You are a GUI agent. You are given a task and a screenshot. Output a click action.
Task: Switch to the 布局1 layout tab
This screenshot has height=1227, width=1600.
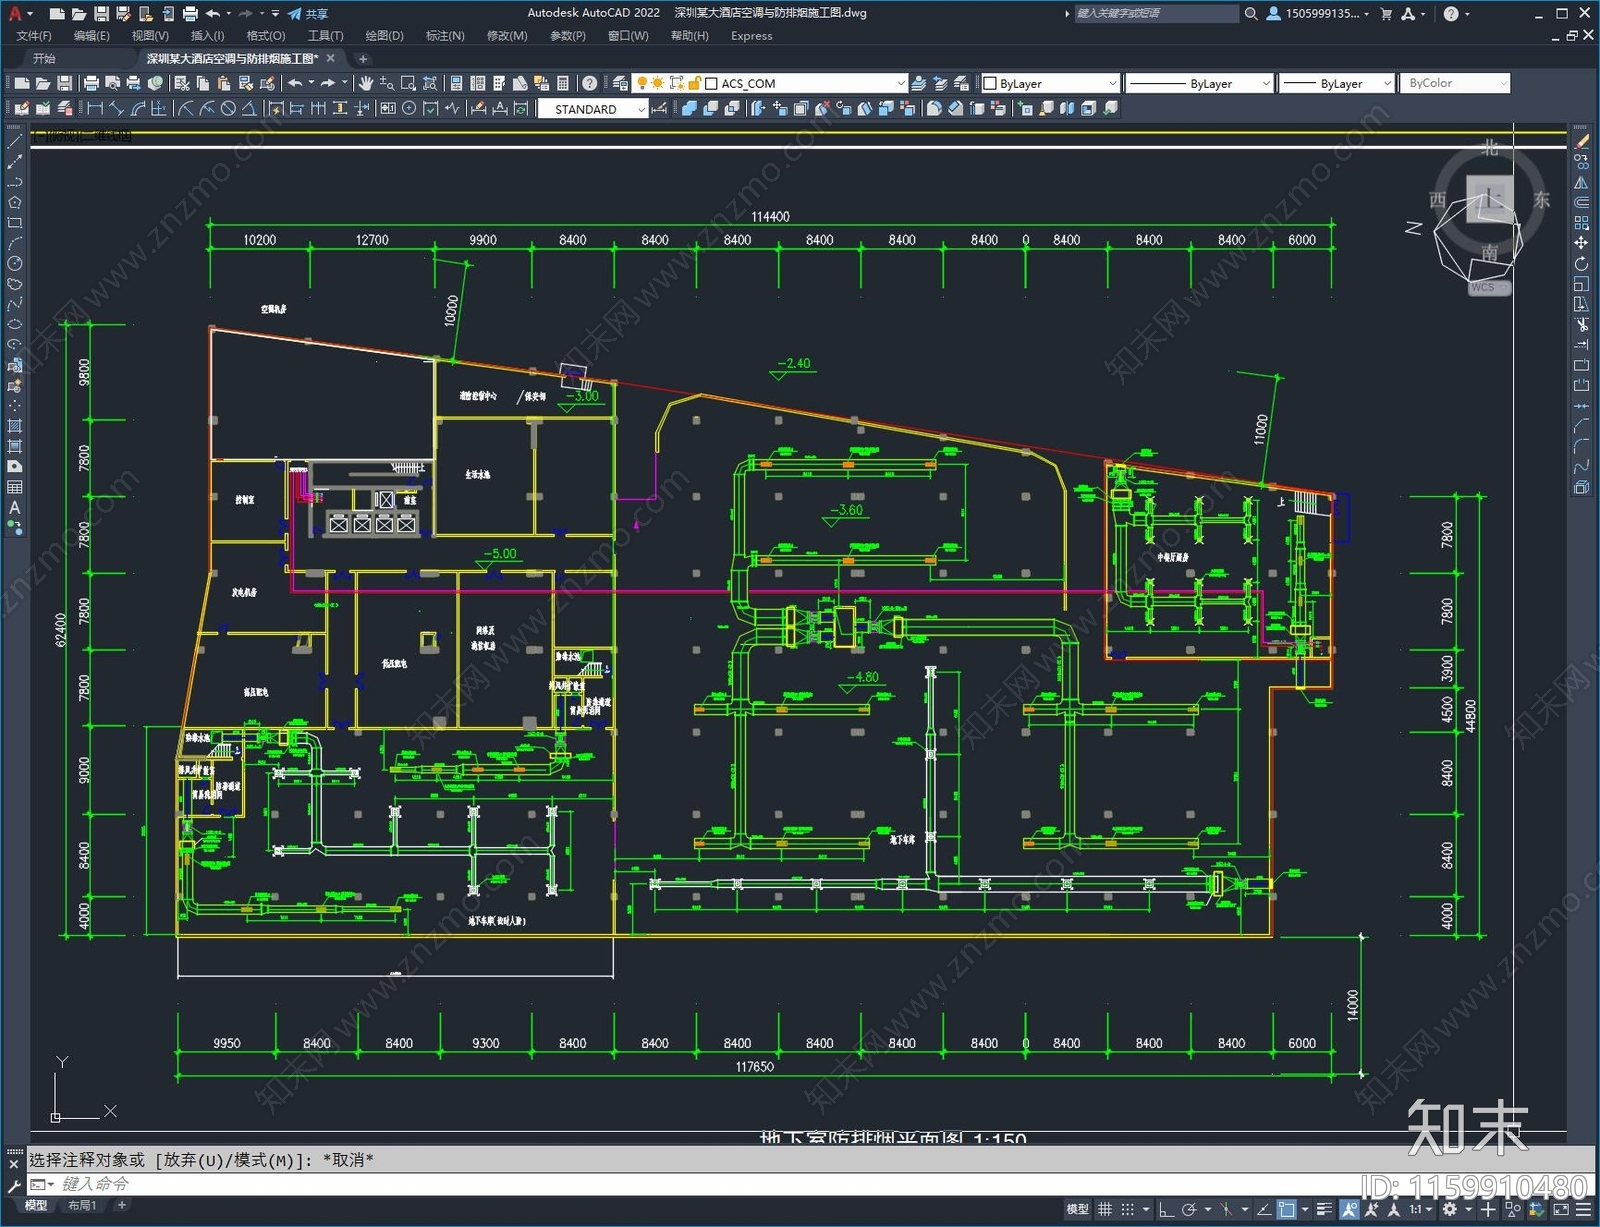tap(82, 1205)
